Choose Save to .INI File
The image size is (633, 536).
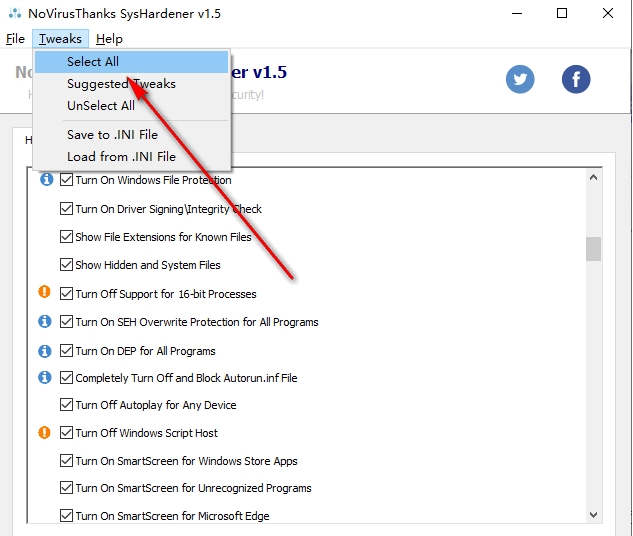tap(132, 134)
